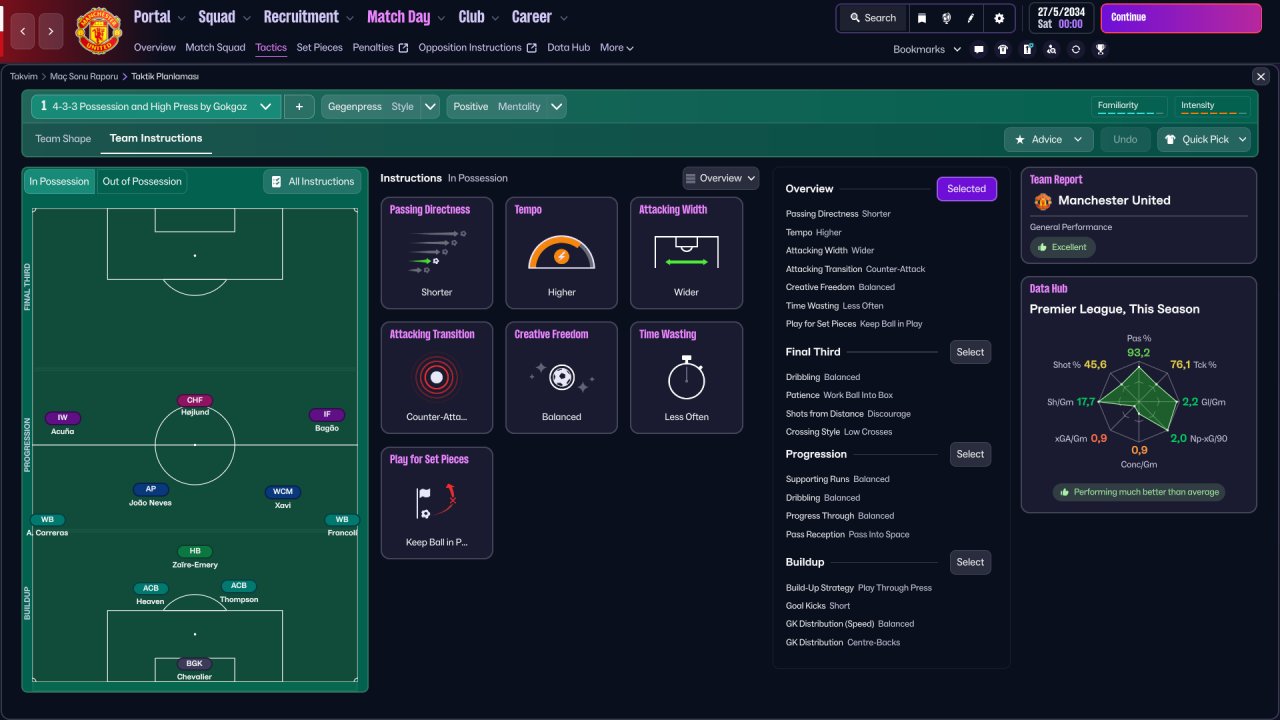Viewport: 1280px width, 720px height.
Task: Expand the Advice dropdown
Action: 1048,139
